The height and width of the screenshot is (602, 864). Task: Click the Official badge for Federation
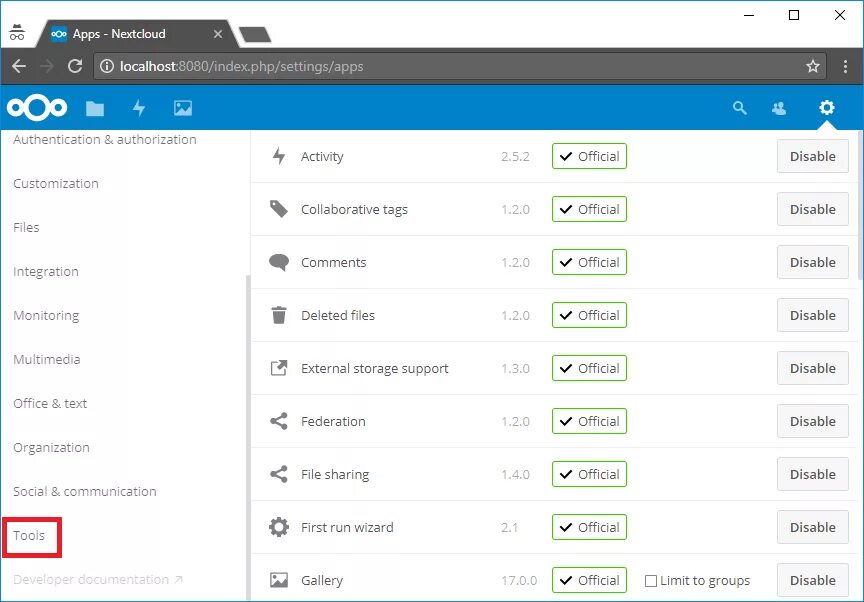(589, 421)
